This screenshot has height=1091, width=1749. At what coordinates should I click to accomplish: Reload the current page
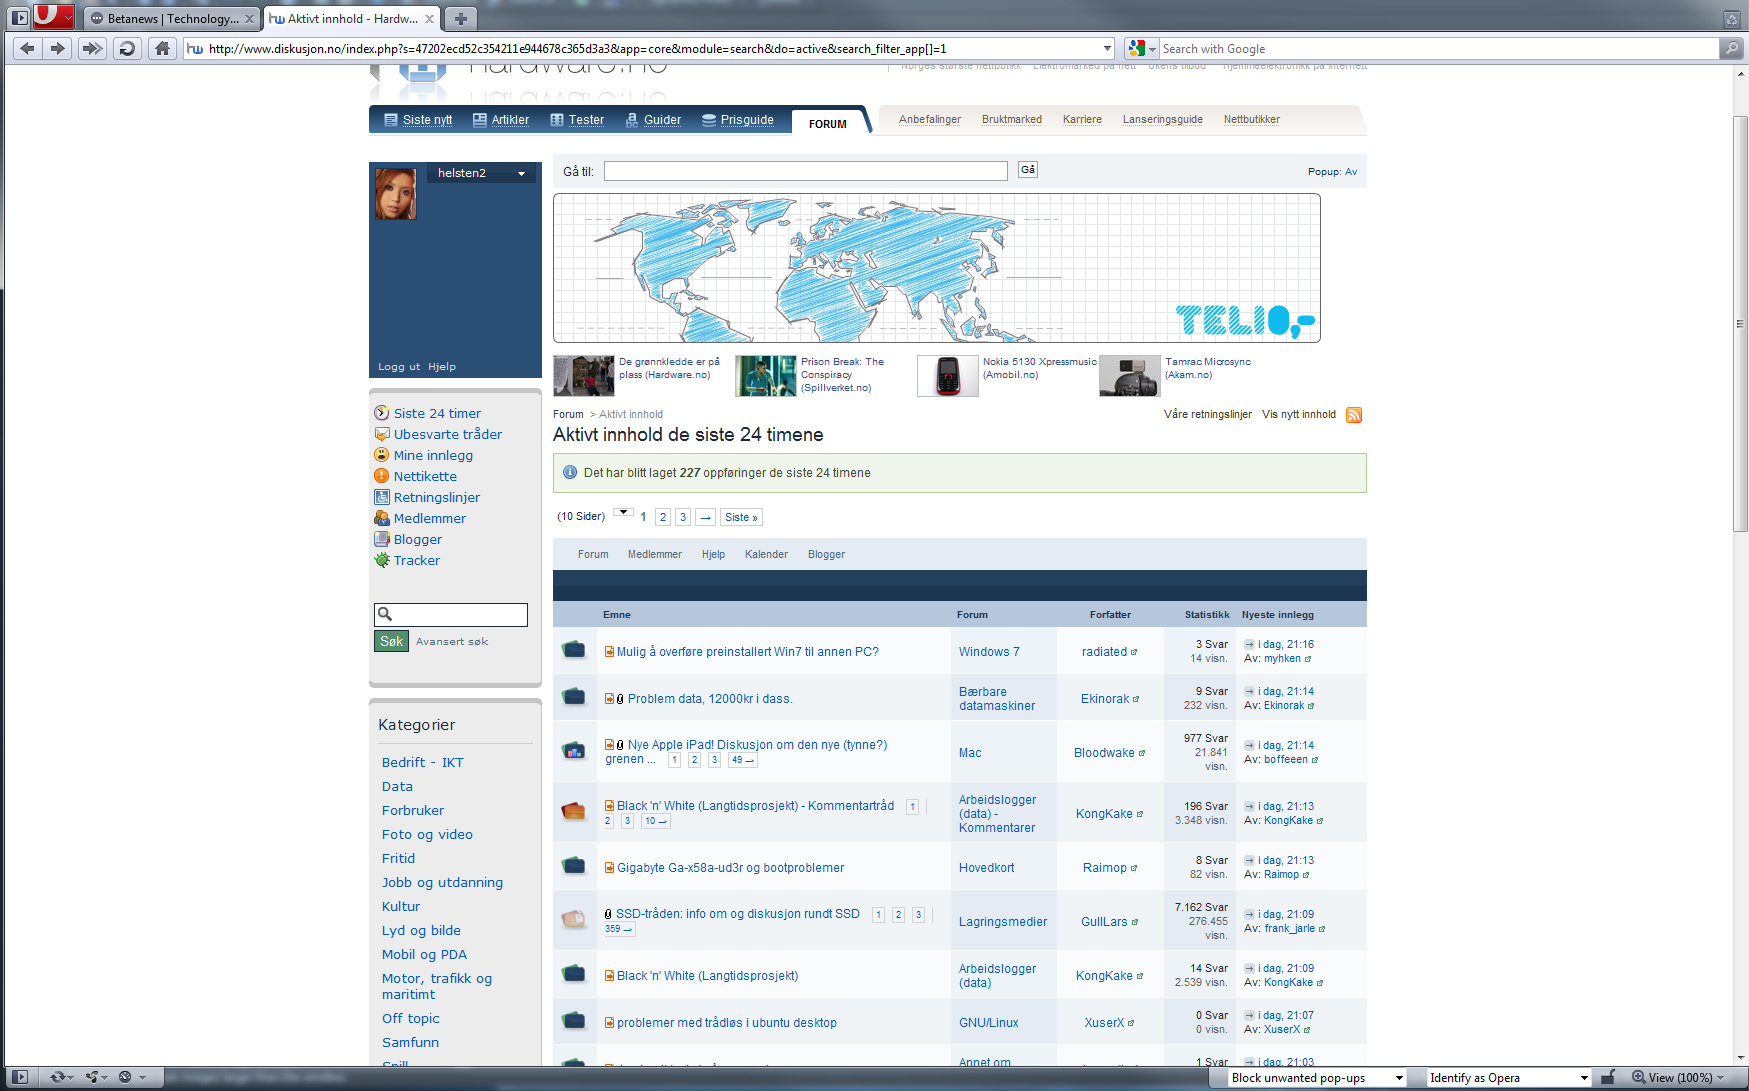click(x=127, y=48)
